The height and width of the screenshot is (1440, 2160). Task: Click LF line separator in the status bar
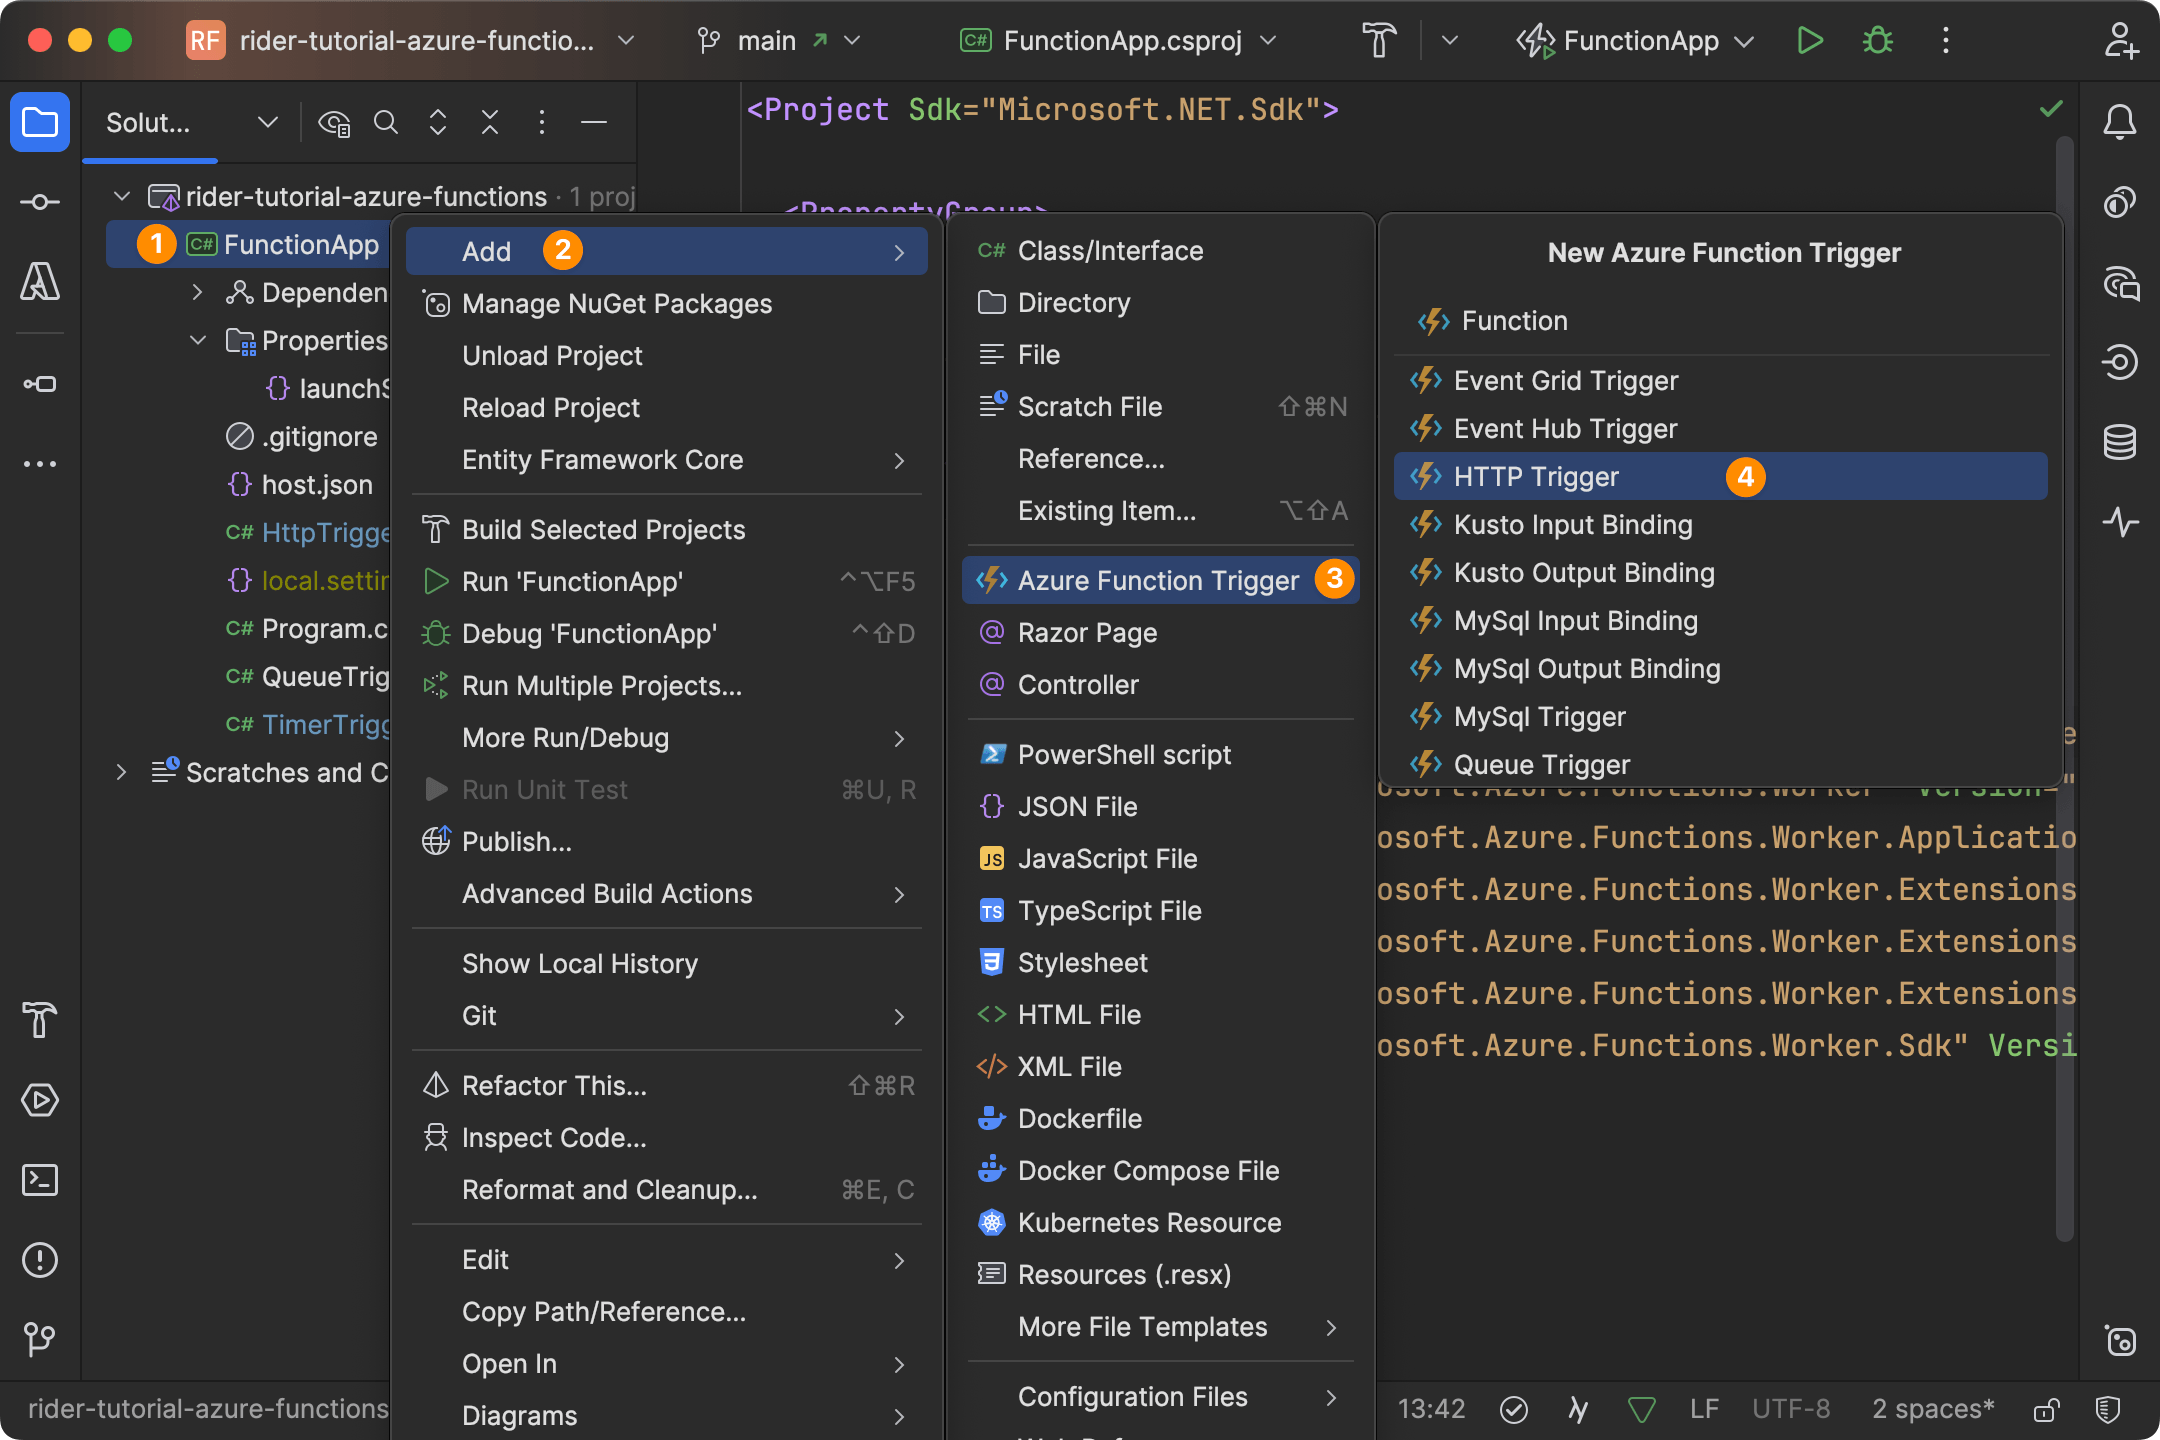pyautogui.click(x=1702, y=1409)
